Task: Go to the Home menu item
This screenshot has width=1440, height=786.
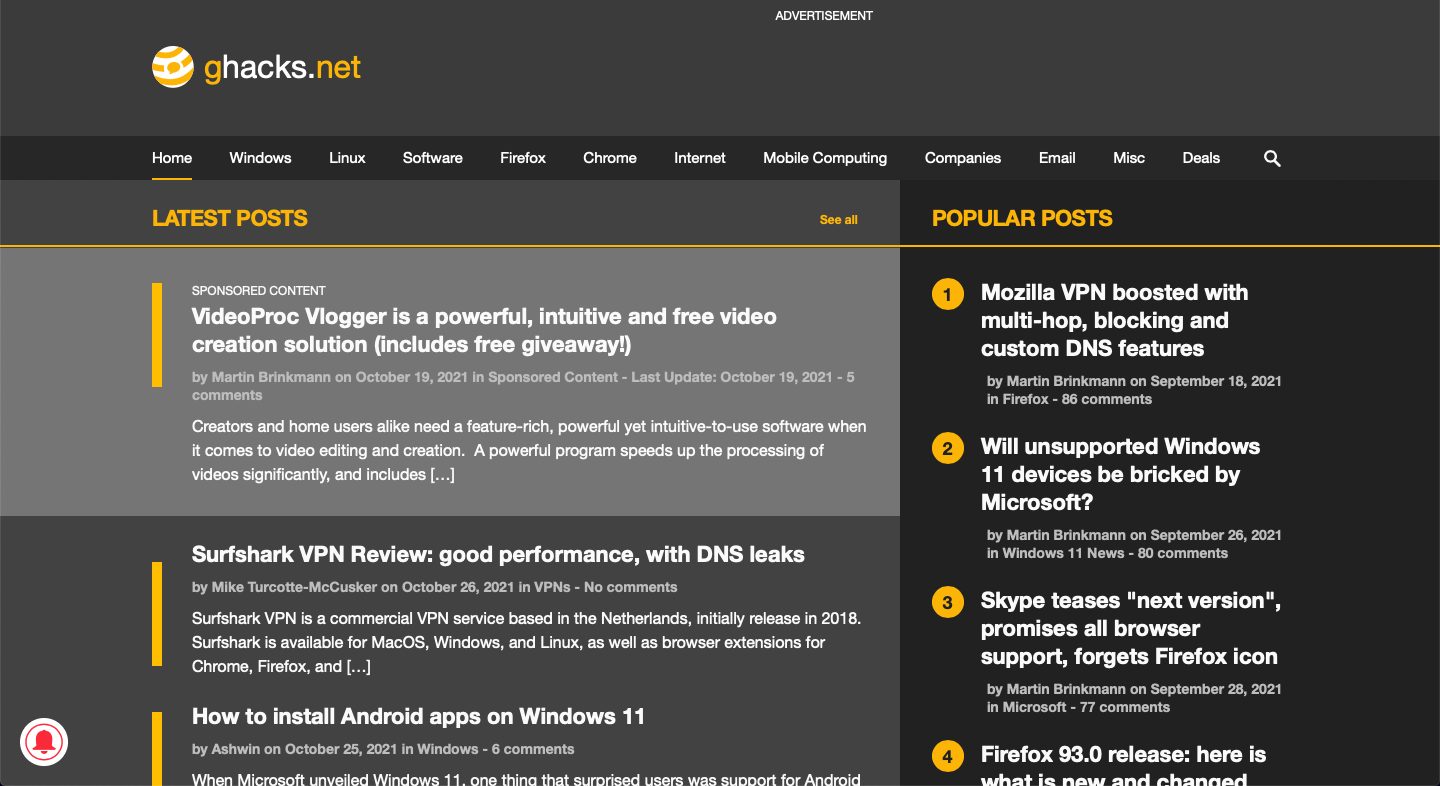Action: coord(172,158)
